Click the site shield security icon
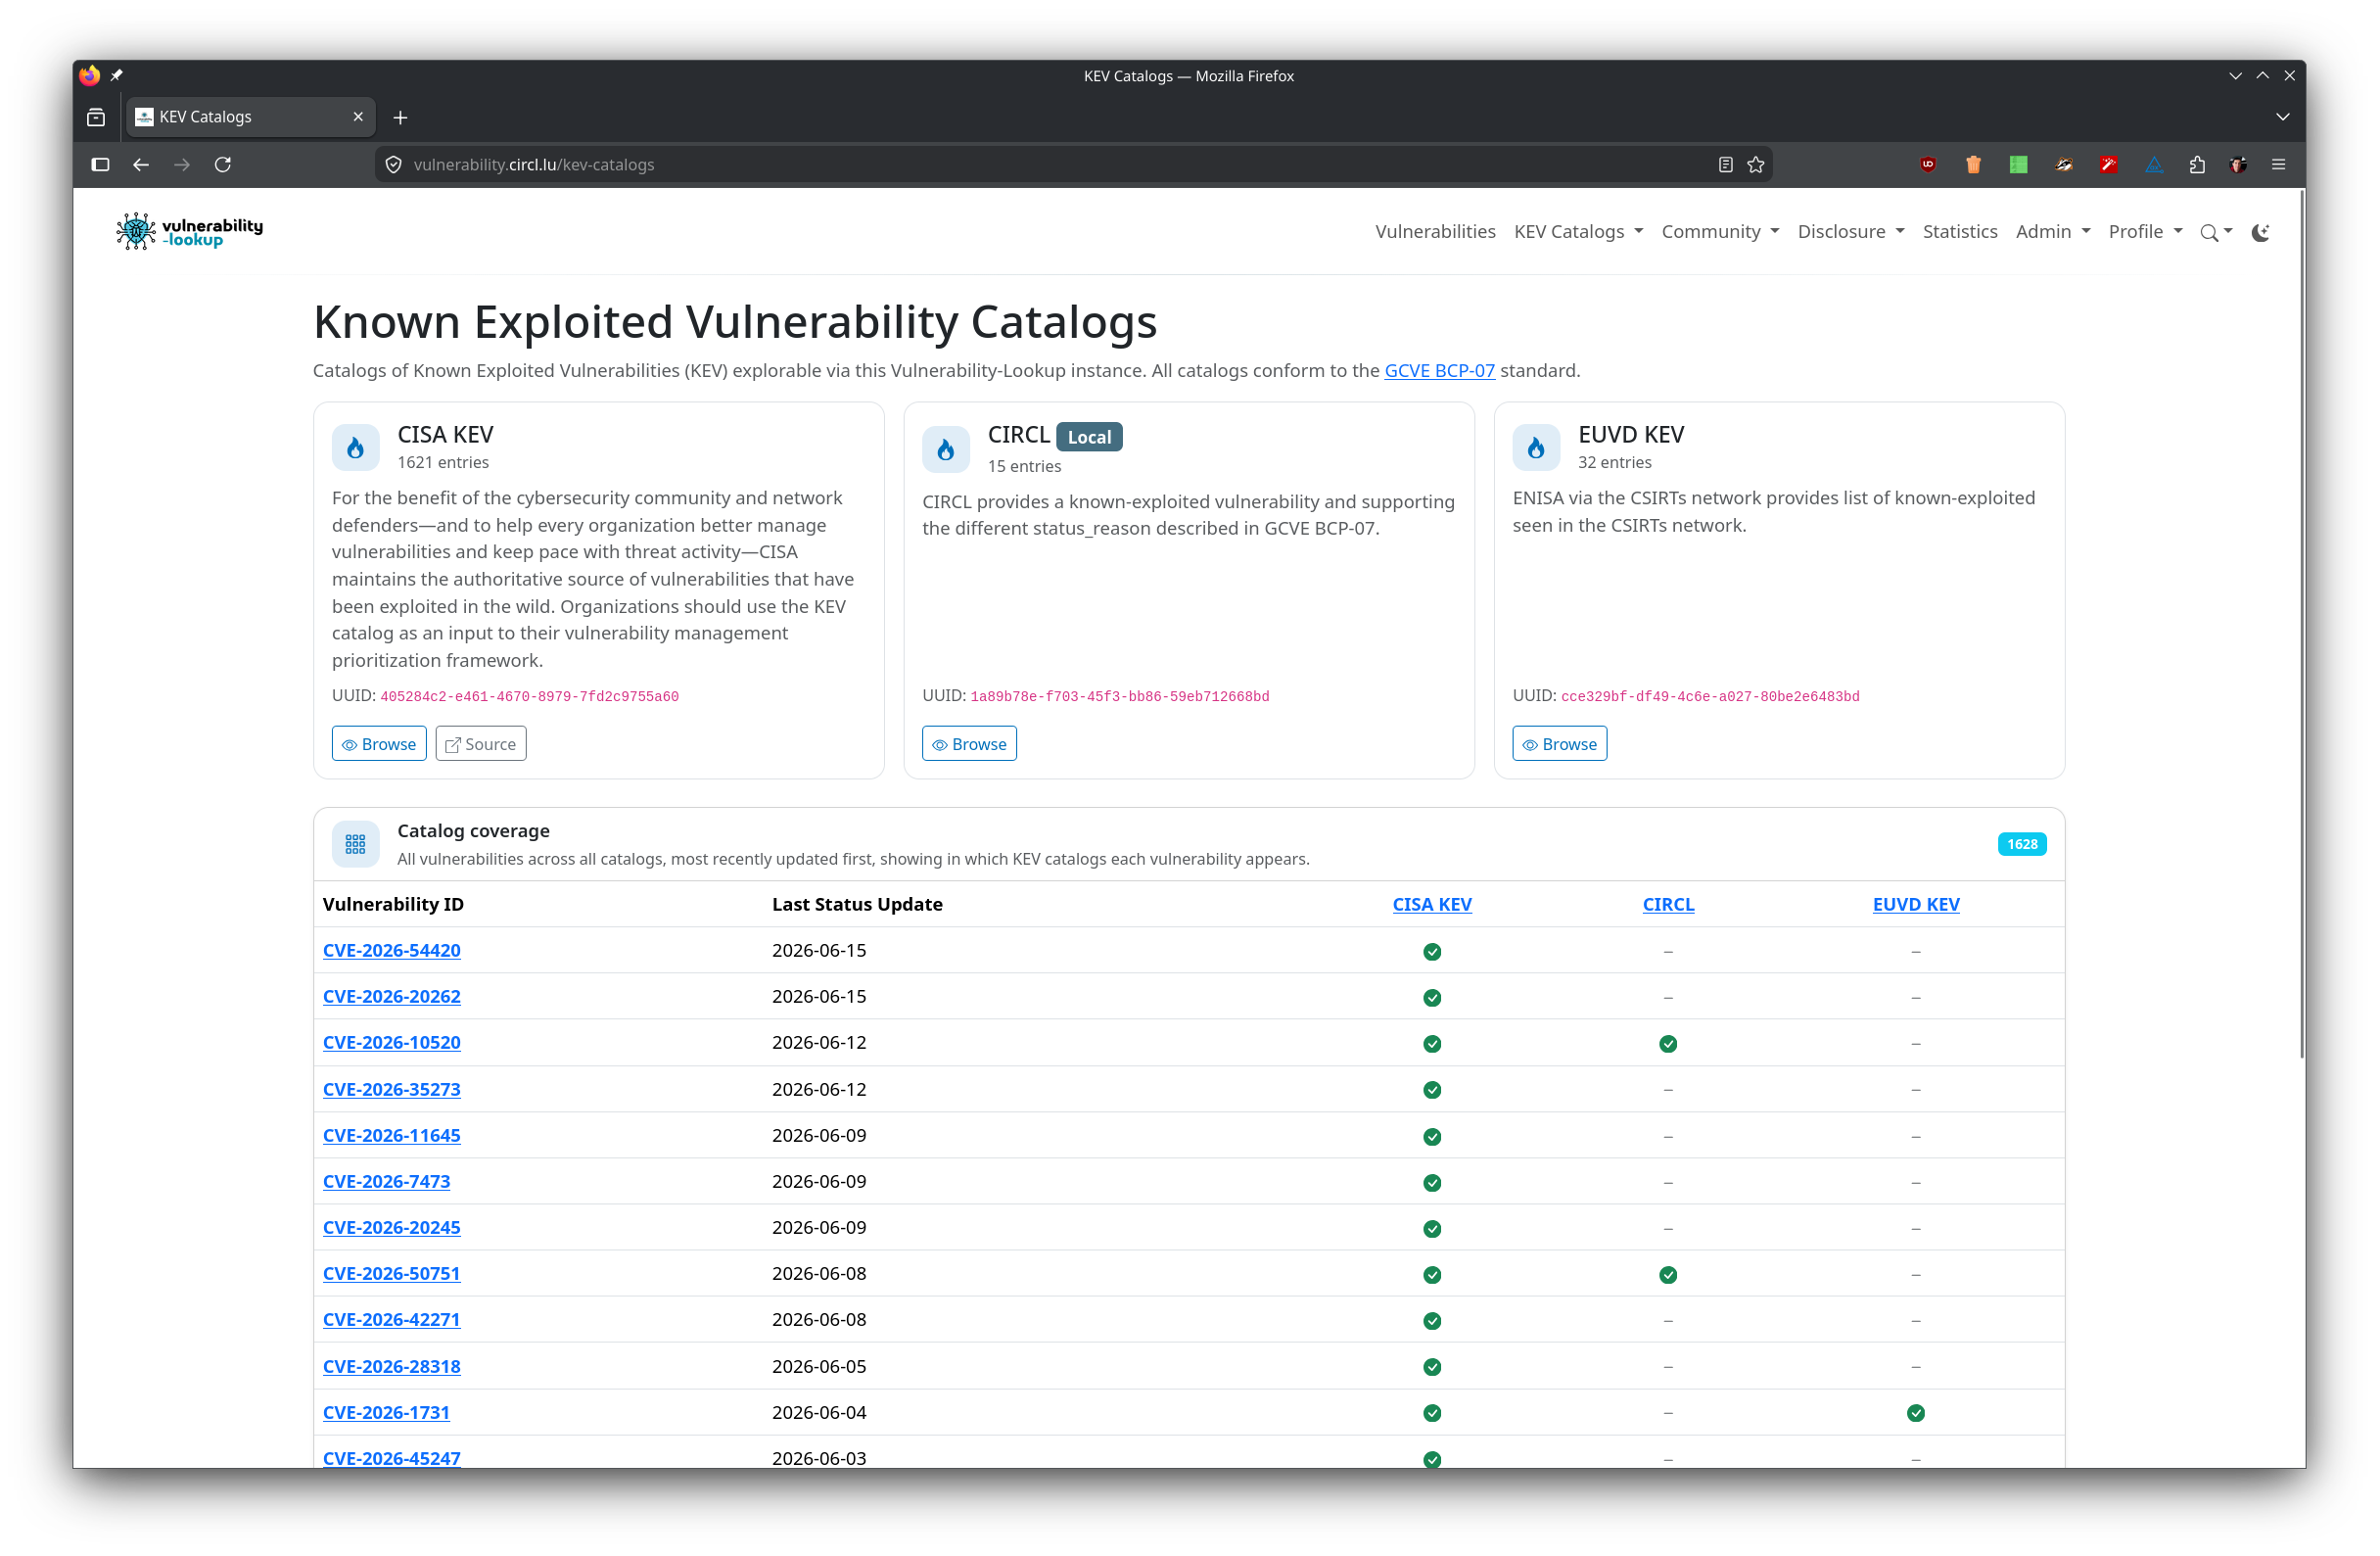The height and width of the screenshot is (1556, 2380). pos(394,164)
